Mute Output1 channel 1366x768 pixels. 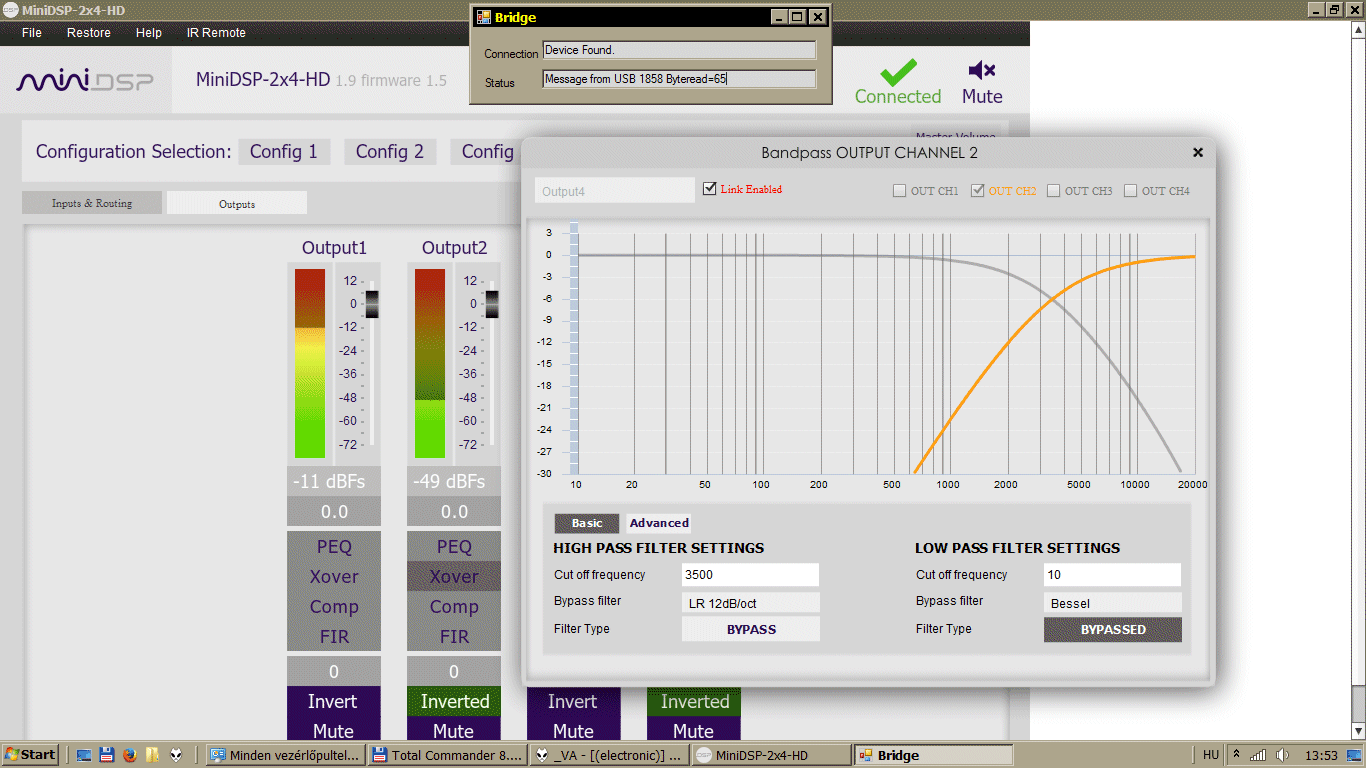point(333,730)
